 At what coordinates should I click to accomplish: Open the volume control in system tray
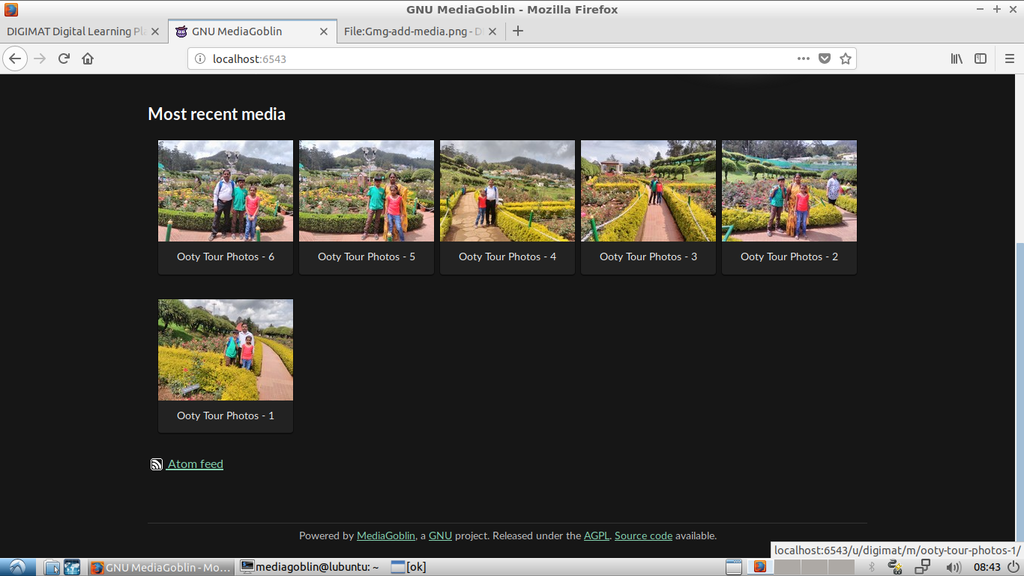click(x=952, y=567)
